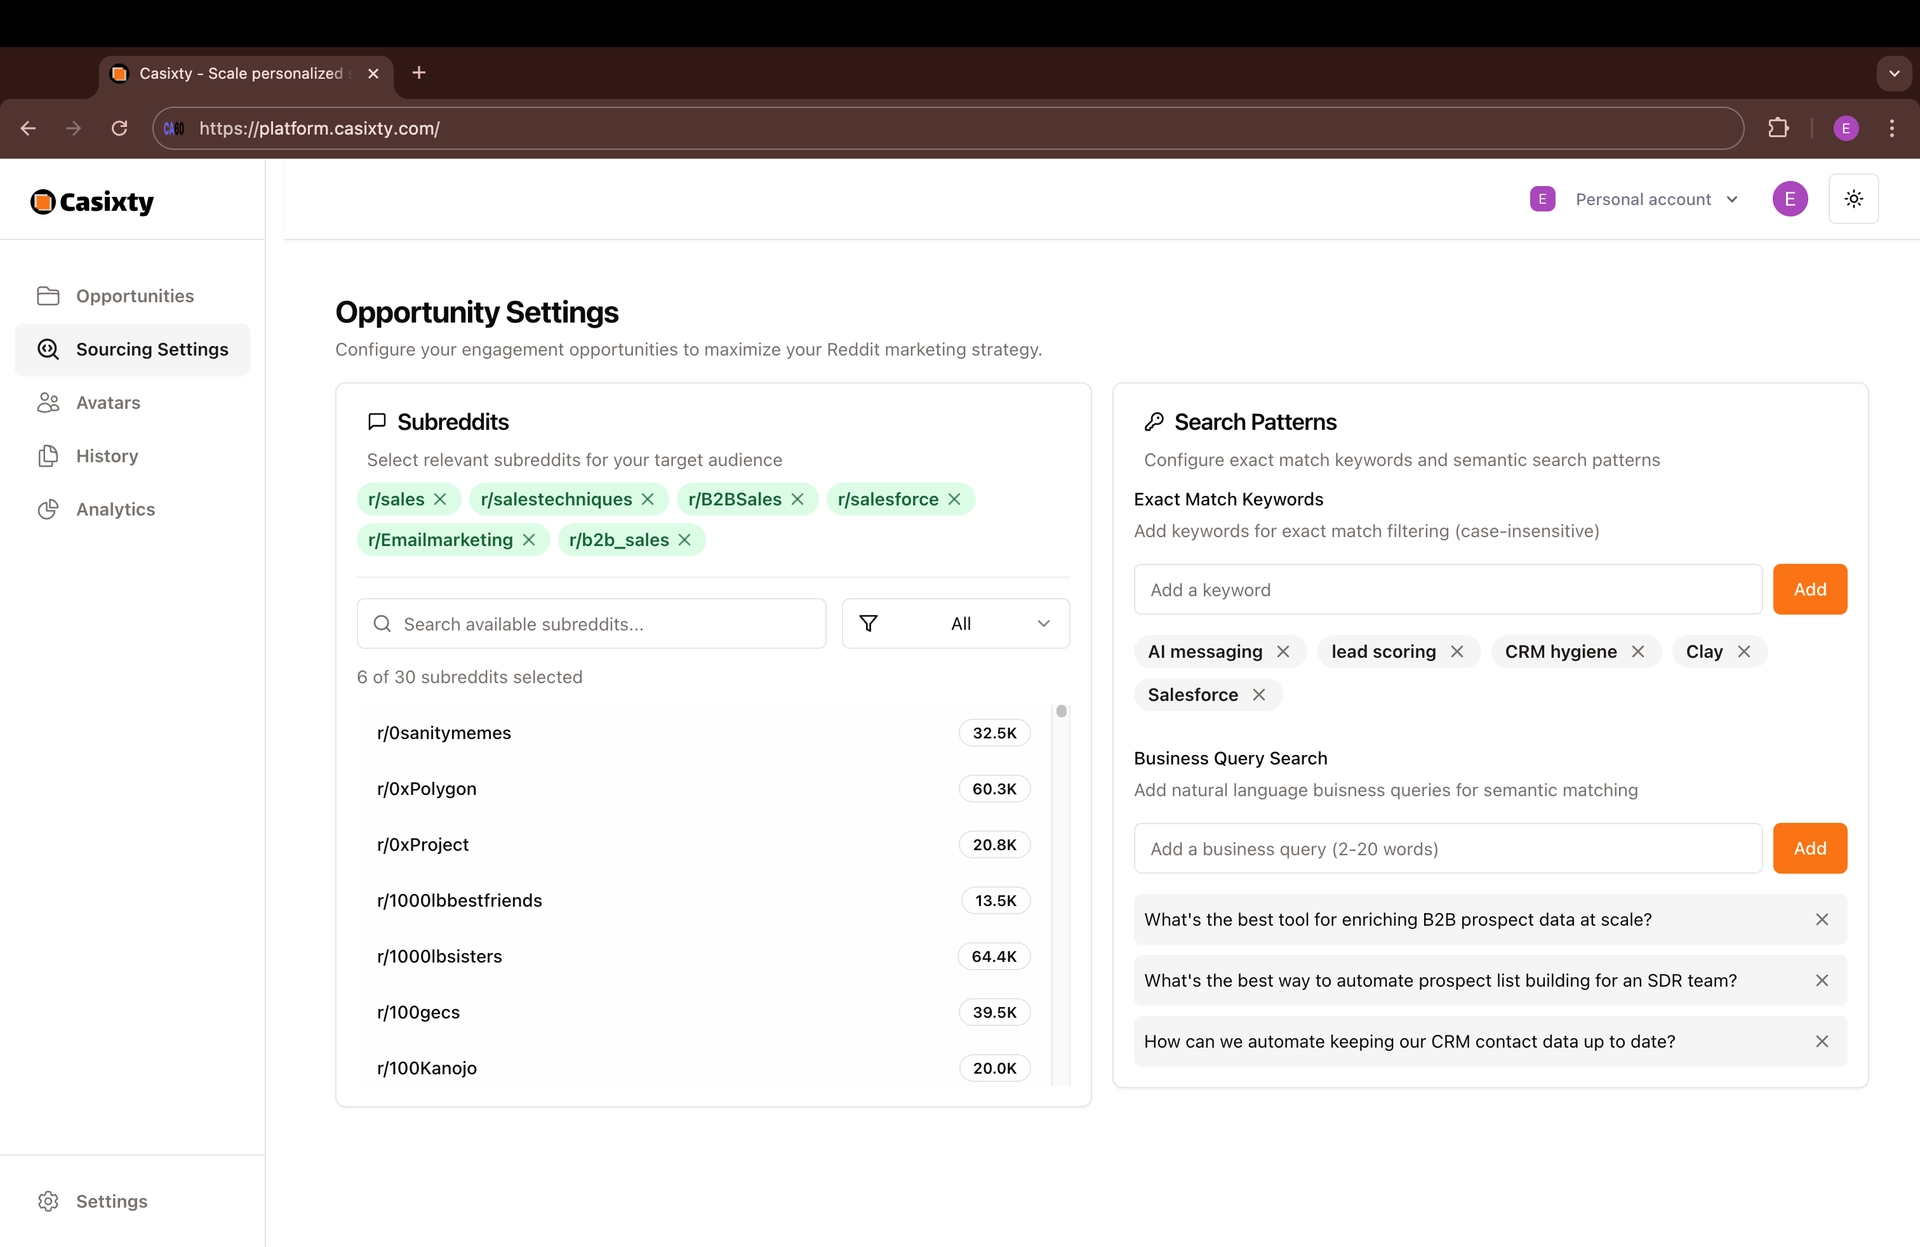This screenshot has width=1920, height=1247.
Task: Click the r/salesforce tag label
Action: (x=888, y=499)
